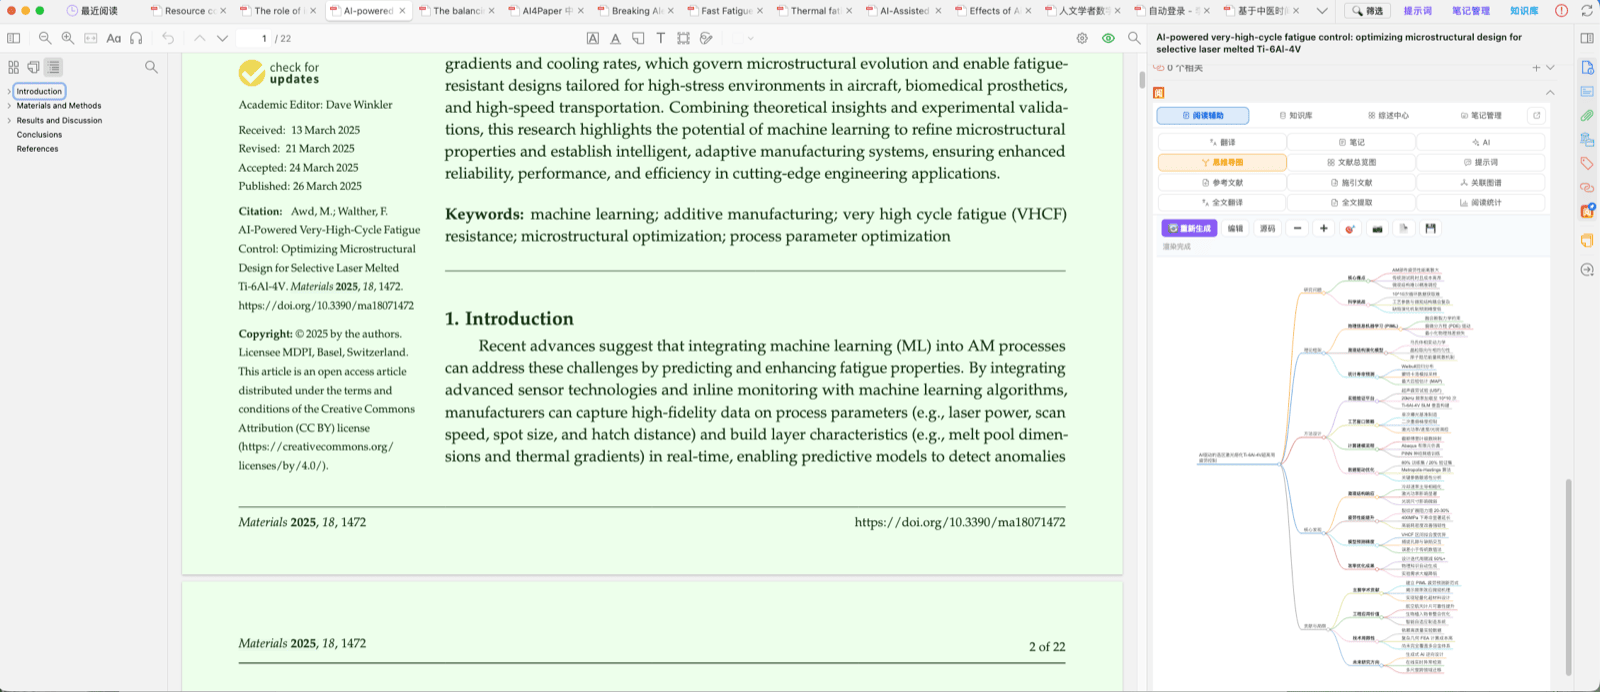
Task: Click the 全文翻译 button
Action: point(1222,202)
